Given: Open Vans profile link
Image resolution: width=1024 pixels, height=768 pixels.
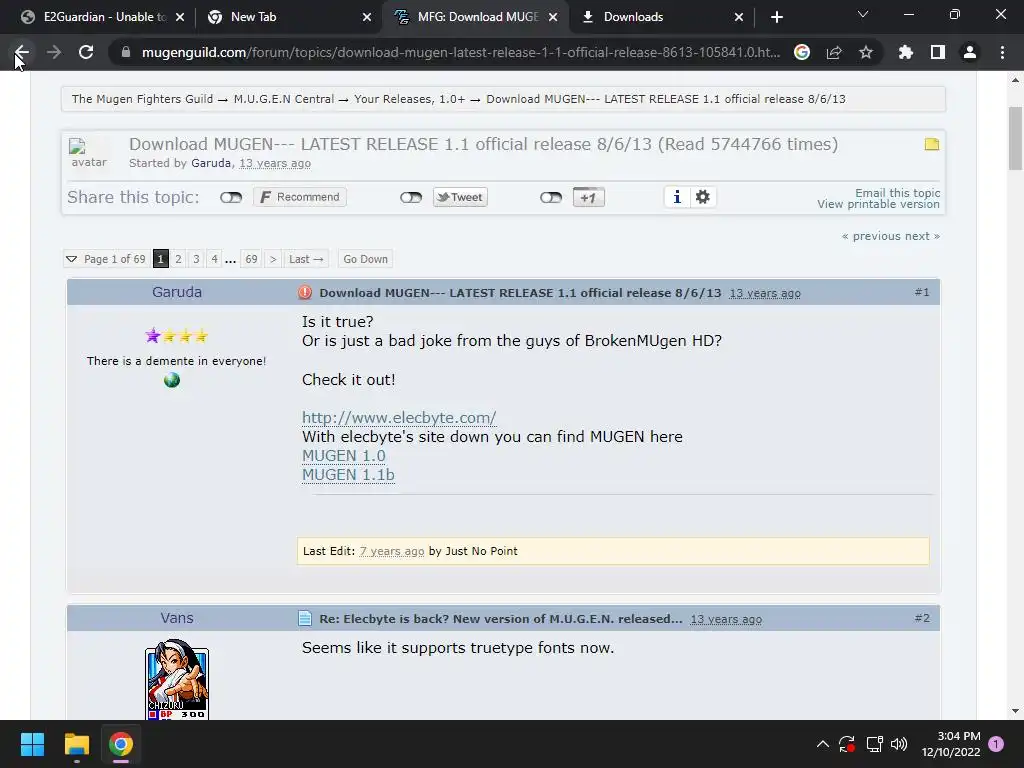Looking at the screenshot, I should point(177,618).
